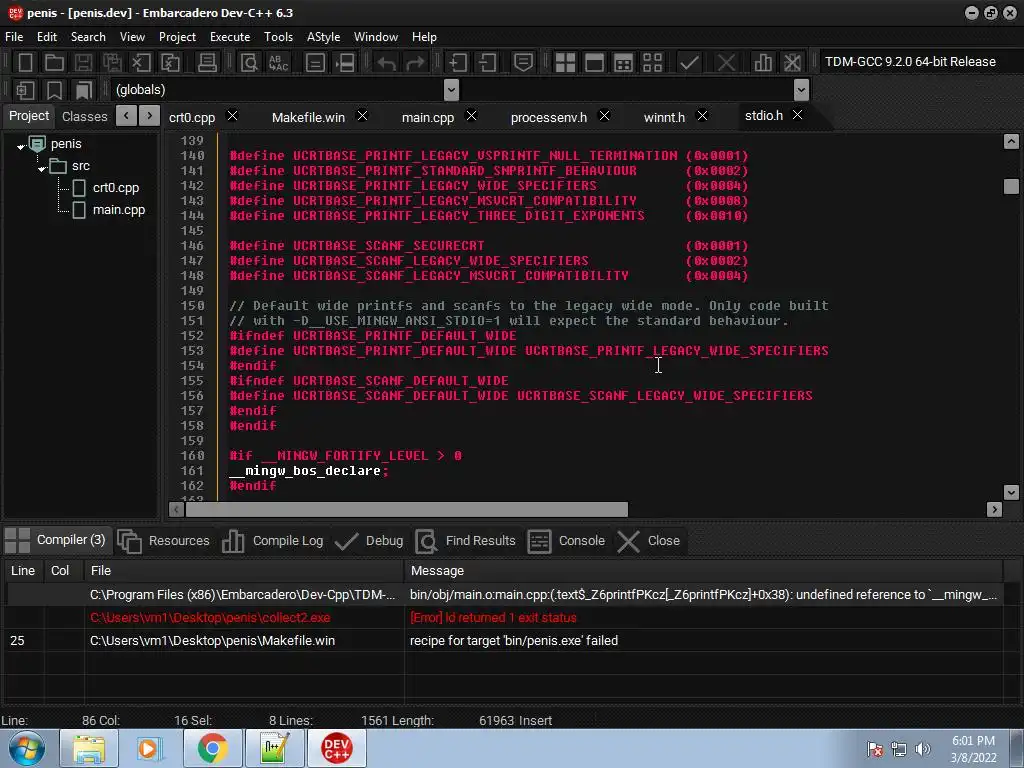Viewport: 1024px width, 768px height.
Task: Switch to the main.cpp editor tab
Action: (428, 118)
